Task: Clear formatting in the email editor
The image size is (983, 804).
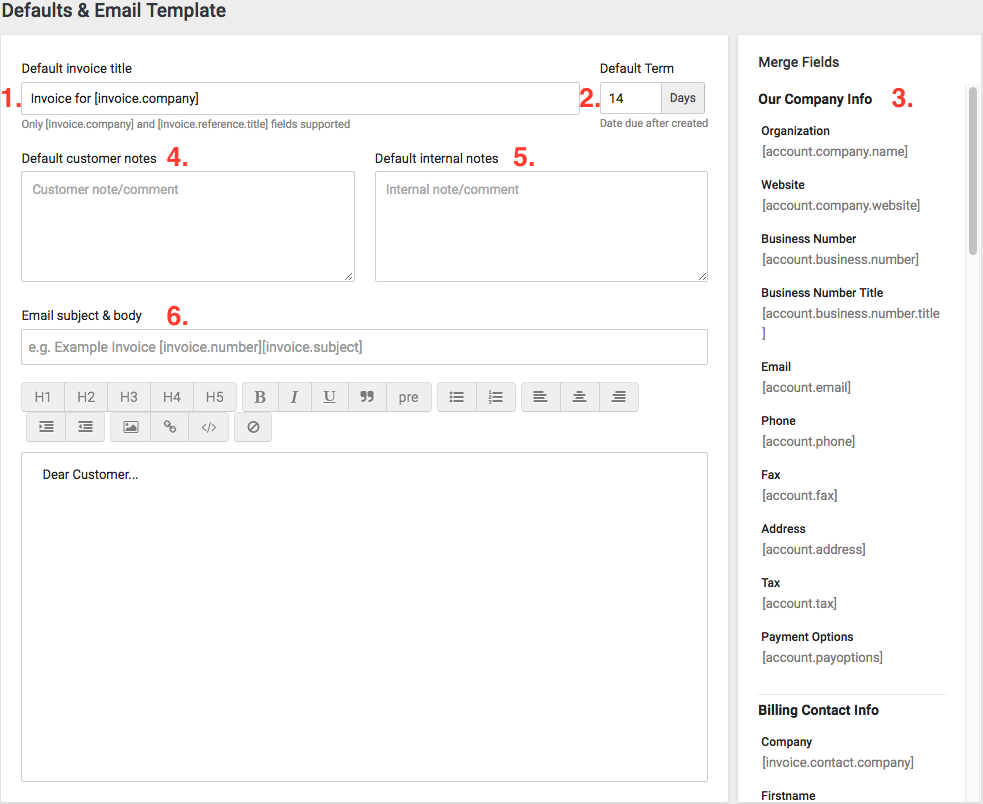Action: pos(252,427)
